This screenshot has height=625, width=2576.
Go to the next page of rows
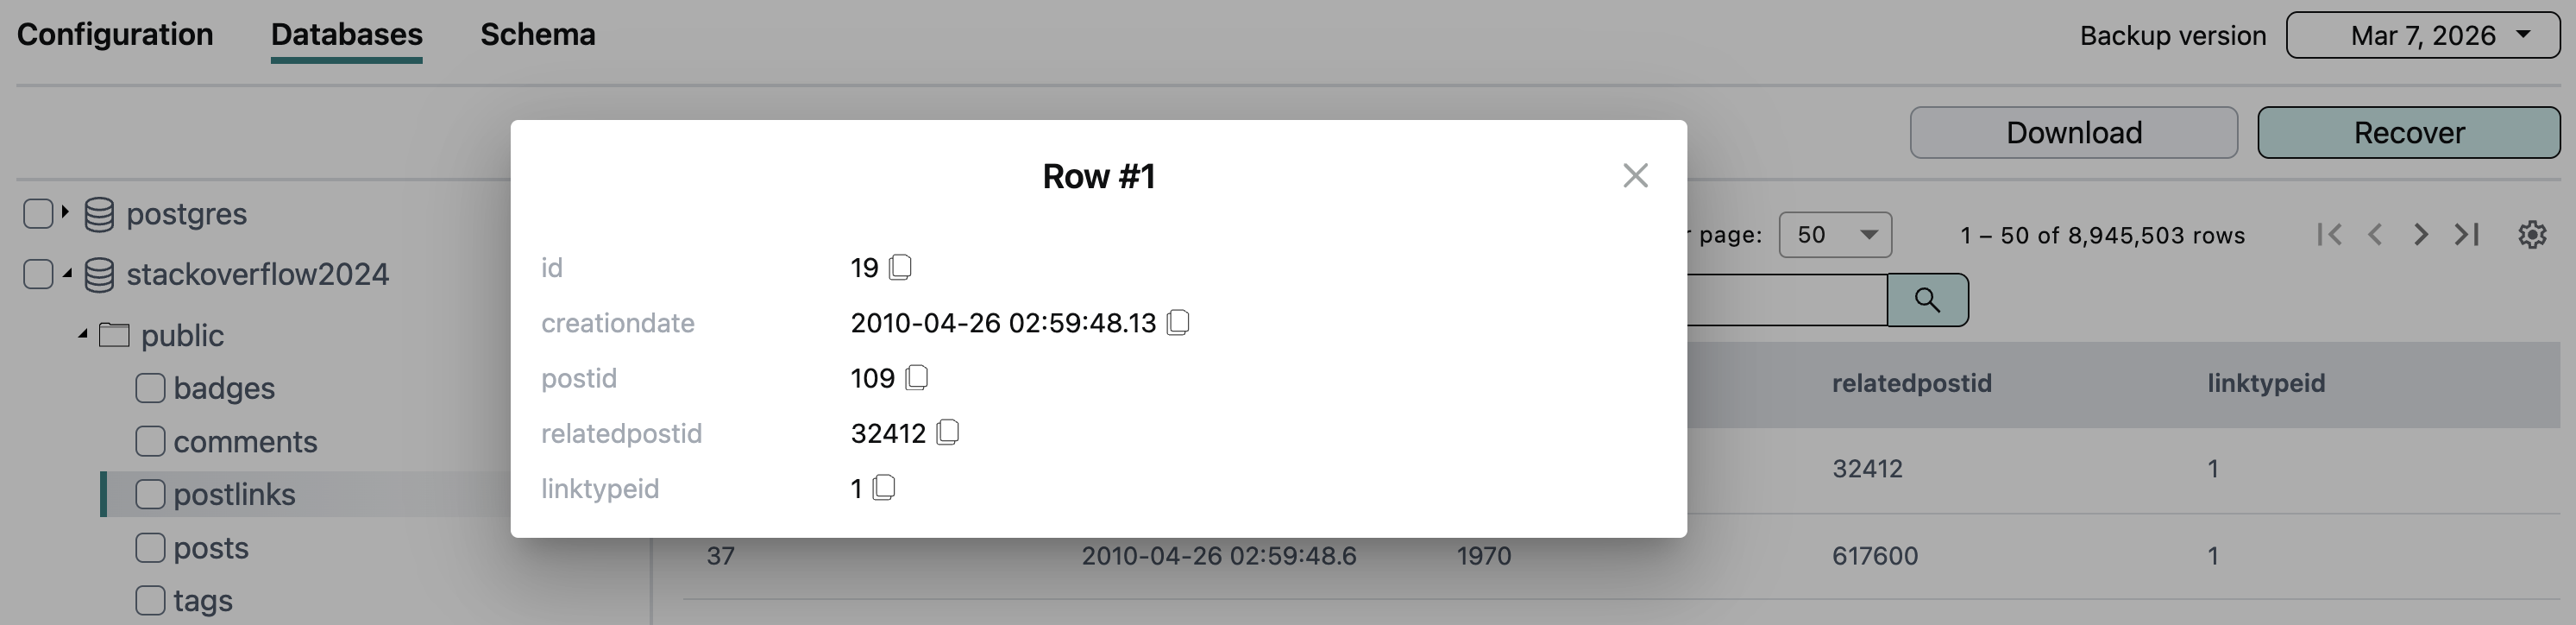click(2420, 234)
